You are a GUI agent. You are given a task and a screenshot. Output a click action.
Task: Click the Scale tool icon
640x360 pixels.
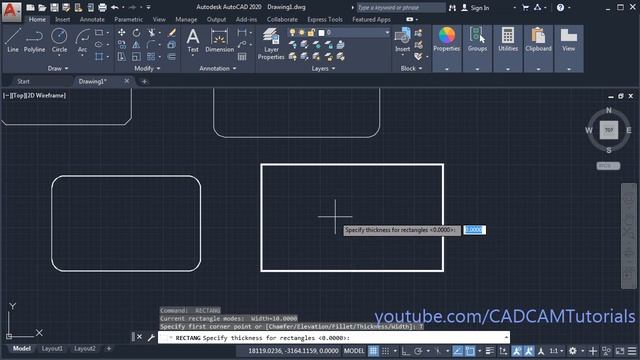(136, 56)
